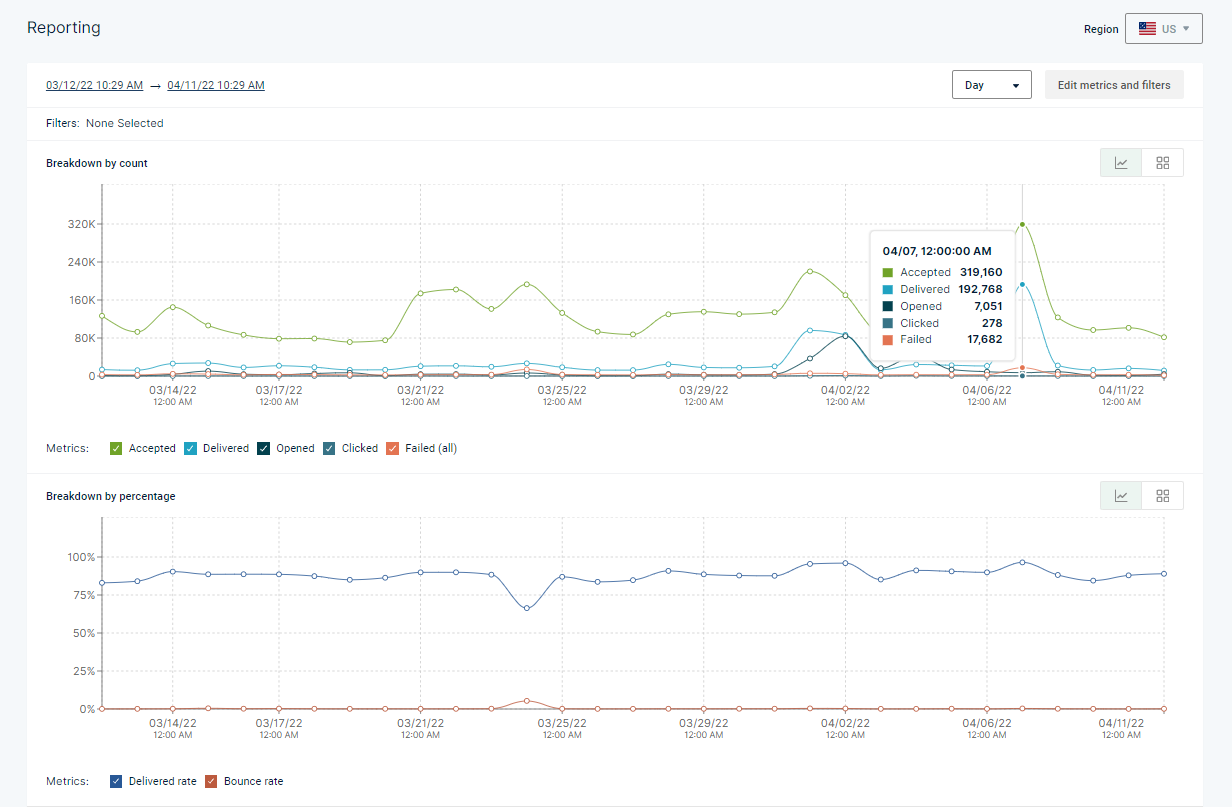Toggle the Clicked metric checkbox
This screenshot has height=807, width=1232.
[x=329, y=448]
